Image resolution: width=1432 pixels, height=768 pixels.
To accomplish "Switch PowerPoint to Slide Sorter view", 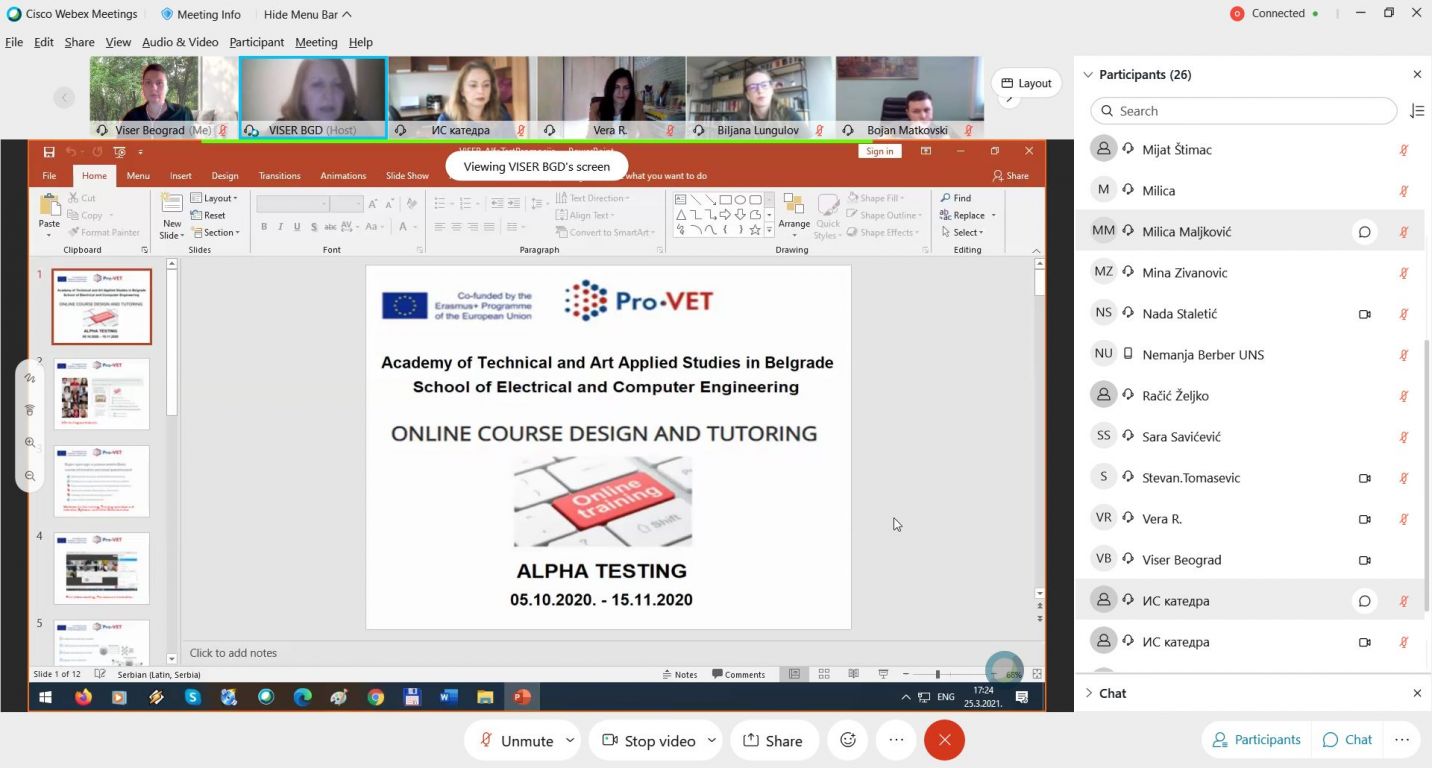I will coord(824,674).
